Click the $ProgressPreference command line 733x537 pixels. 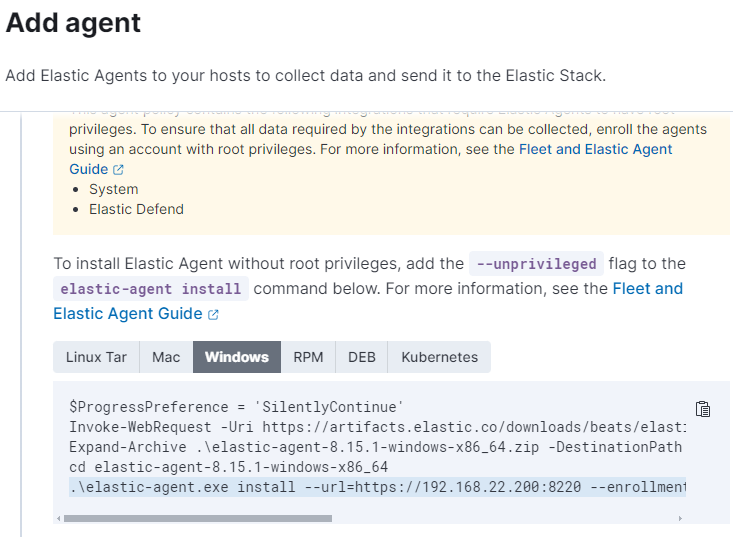(x=236, y=407)
